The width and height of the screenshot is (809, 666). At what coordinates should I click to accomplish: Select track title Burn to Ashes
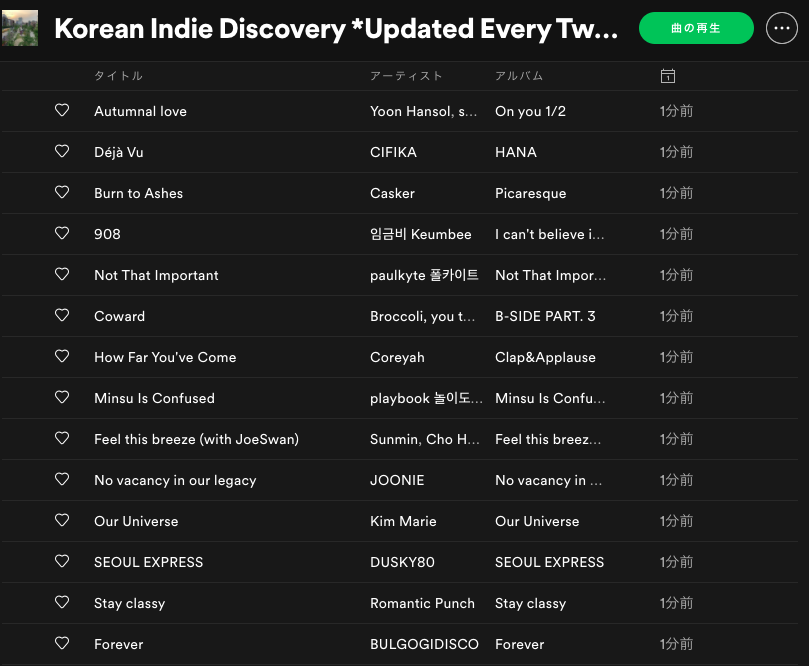(138, 193)
